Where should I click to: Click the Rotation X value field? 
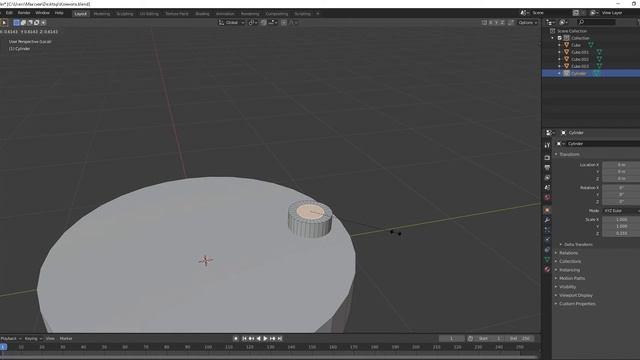621,188
